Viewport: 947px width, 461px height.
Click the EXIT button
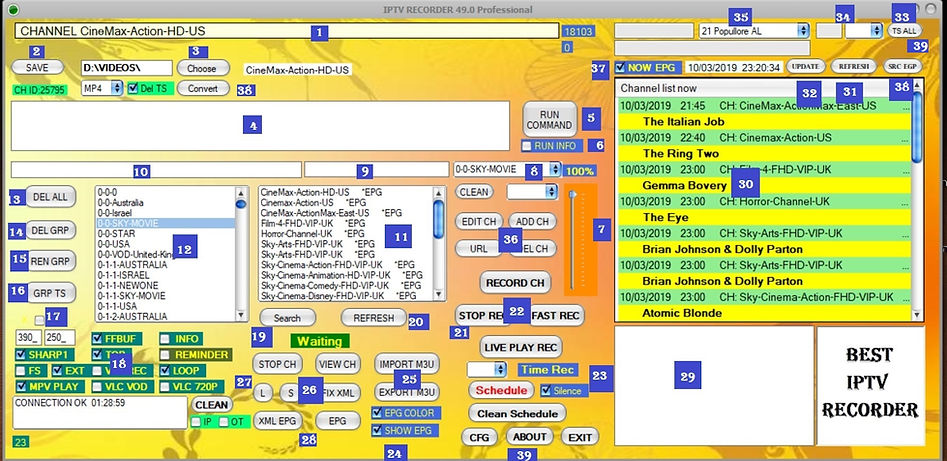tap(580, 437)
